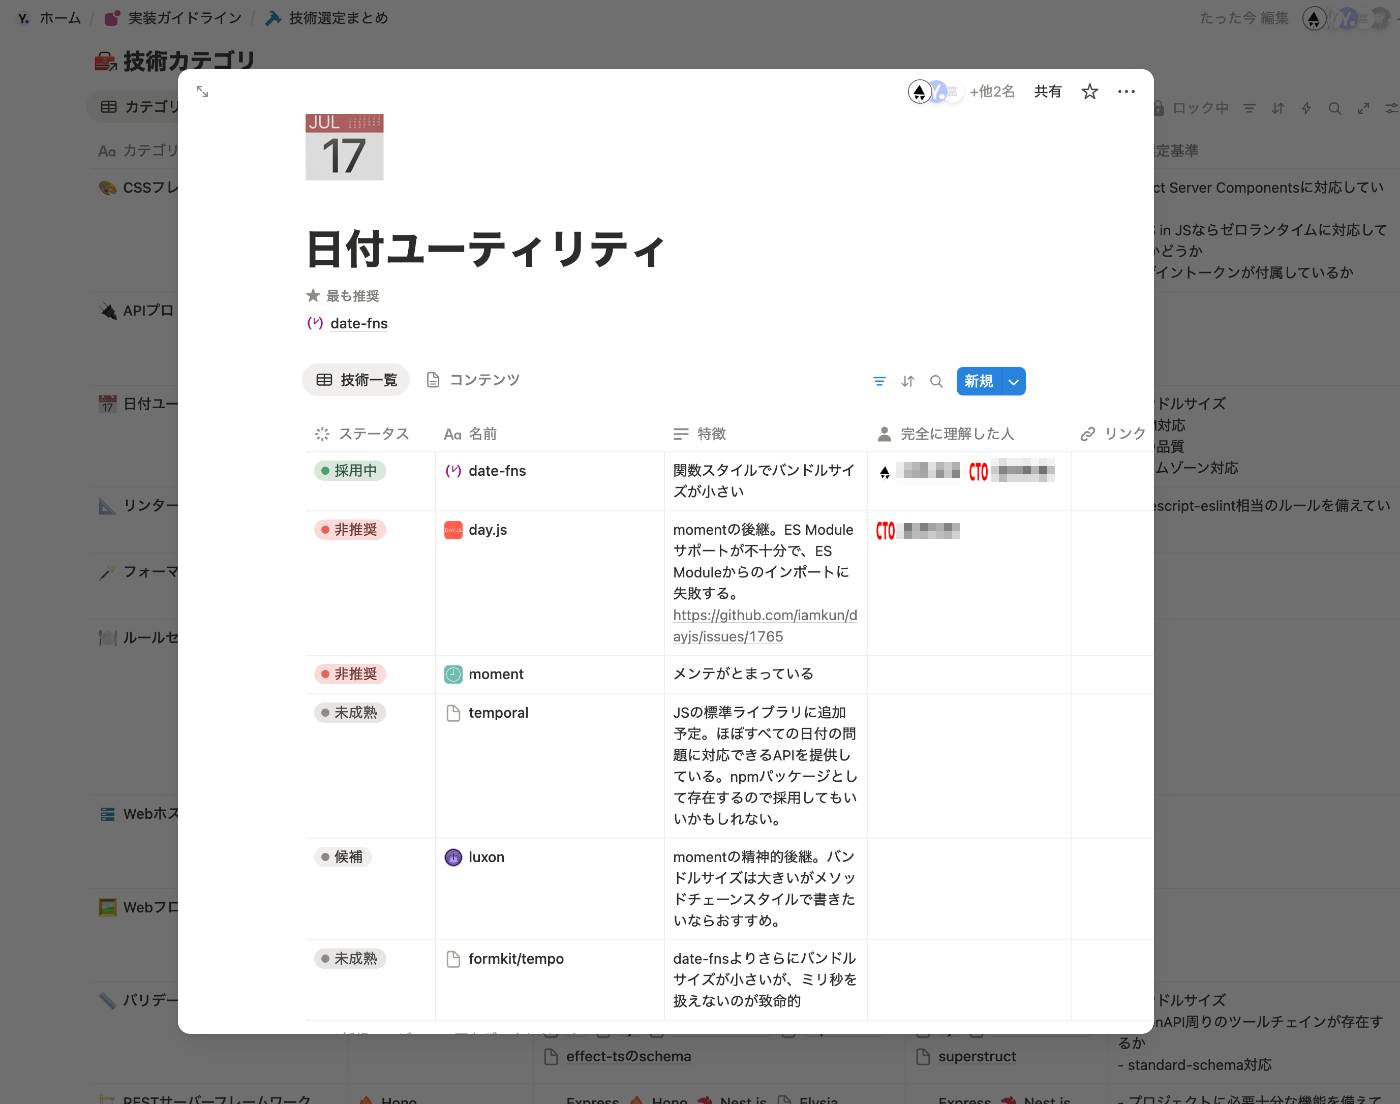Open luxon row name

pos(486,857)
